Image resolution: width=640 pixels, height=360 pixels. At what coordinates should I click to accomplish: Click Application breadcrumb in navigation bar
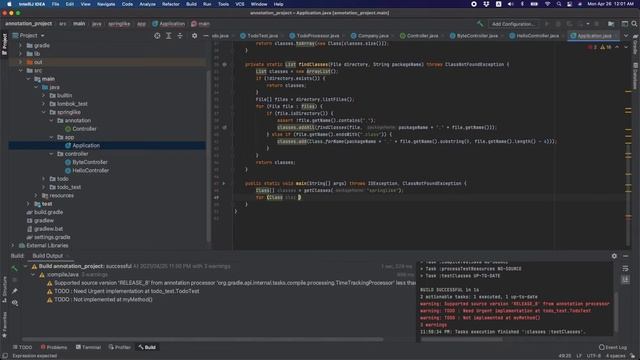(169, 24)
